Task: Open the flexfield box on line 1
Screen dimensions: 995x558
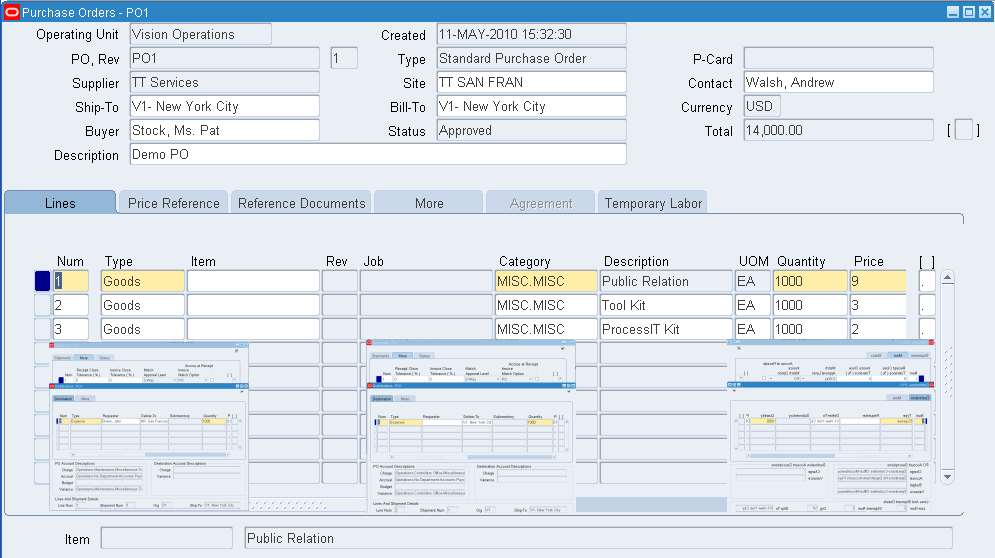Action: tap(926, 282)
